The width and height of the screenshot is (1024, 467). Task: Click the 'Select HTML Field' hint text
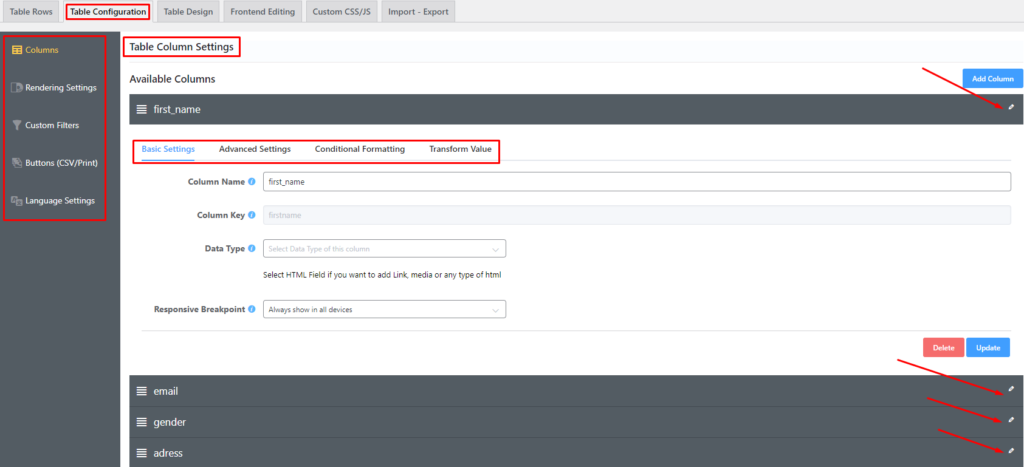click(x=382, y=275)
